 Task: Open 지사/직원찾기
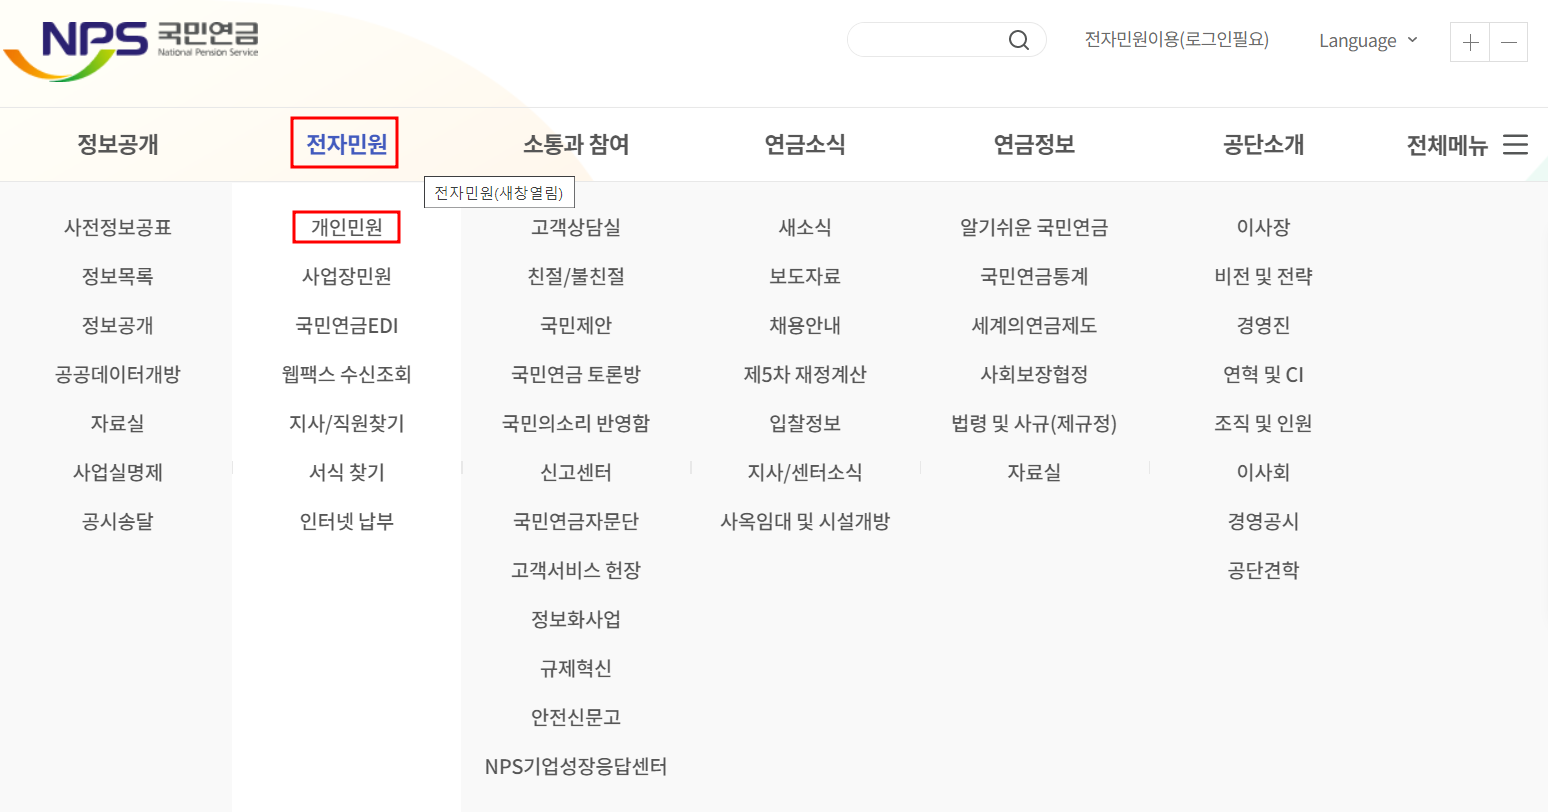tap(346, 423)
